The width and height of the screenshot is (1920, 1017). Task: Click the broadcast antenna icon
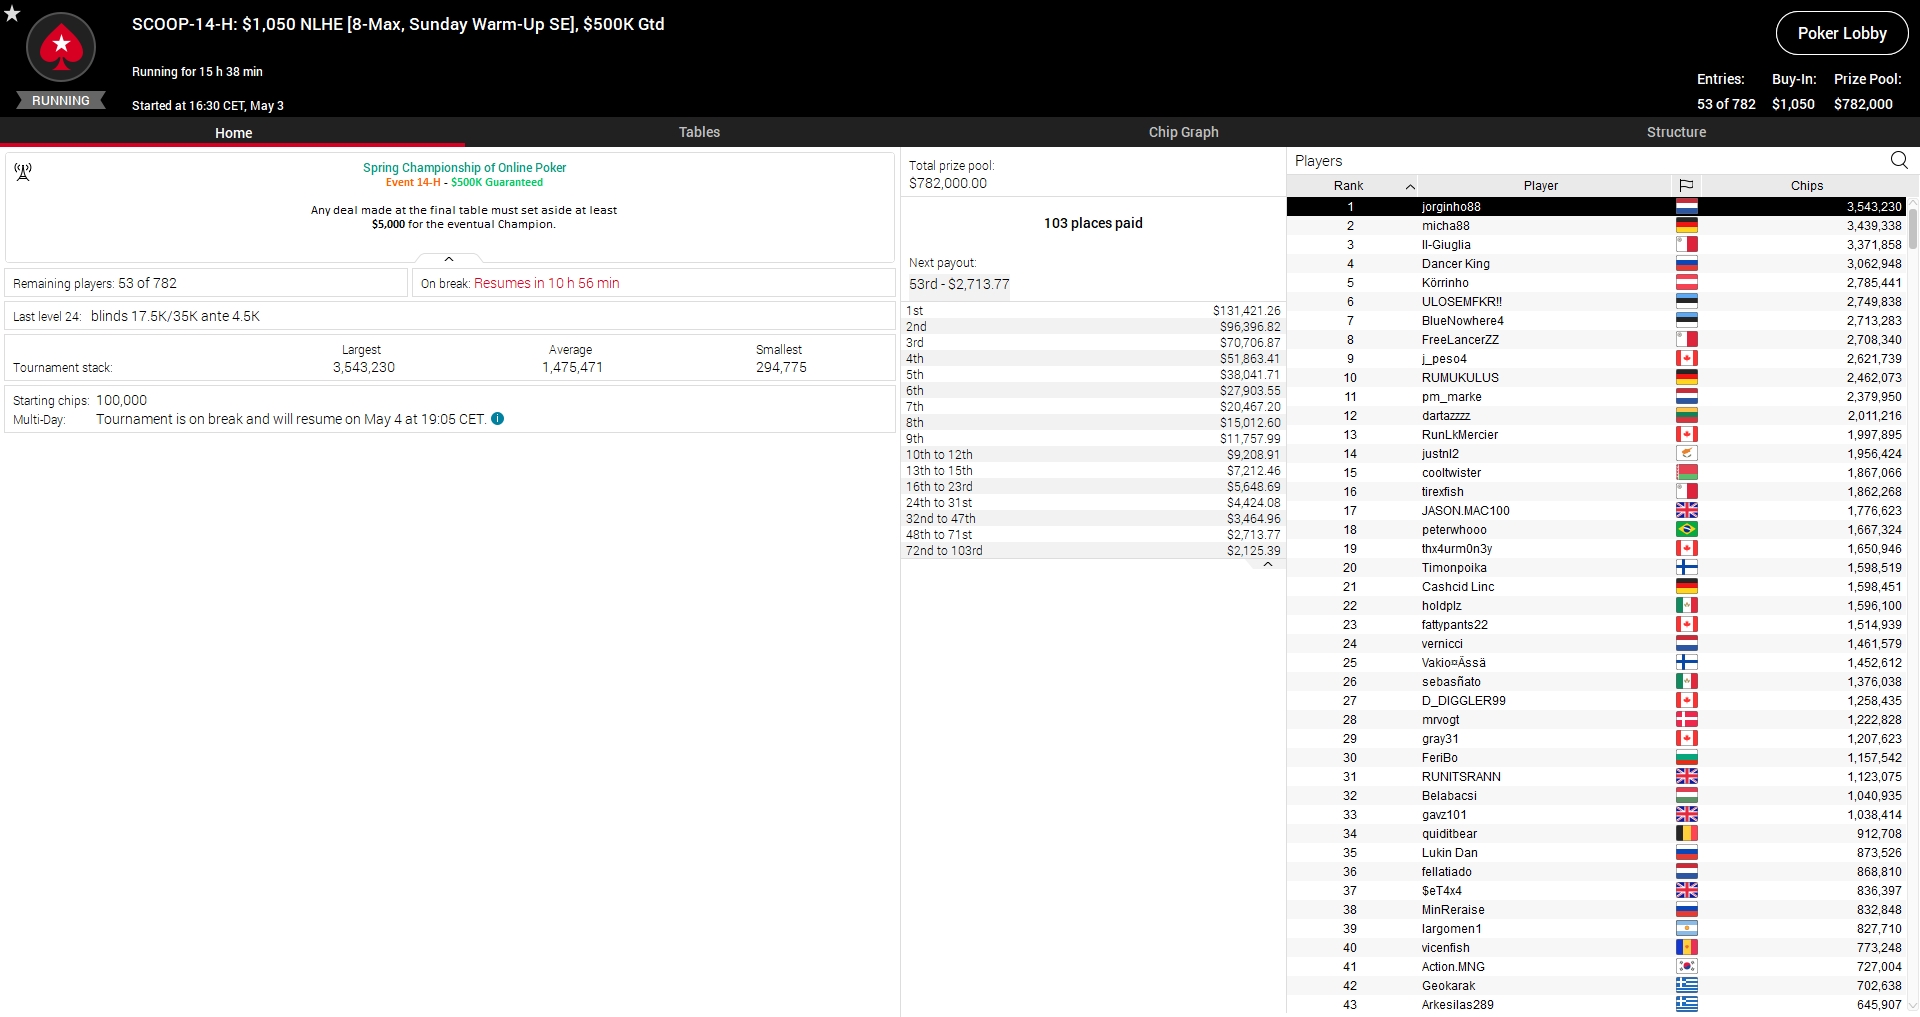pyautogui.click(x=23, y=172)
